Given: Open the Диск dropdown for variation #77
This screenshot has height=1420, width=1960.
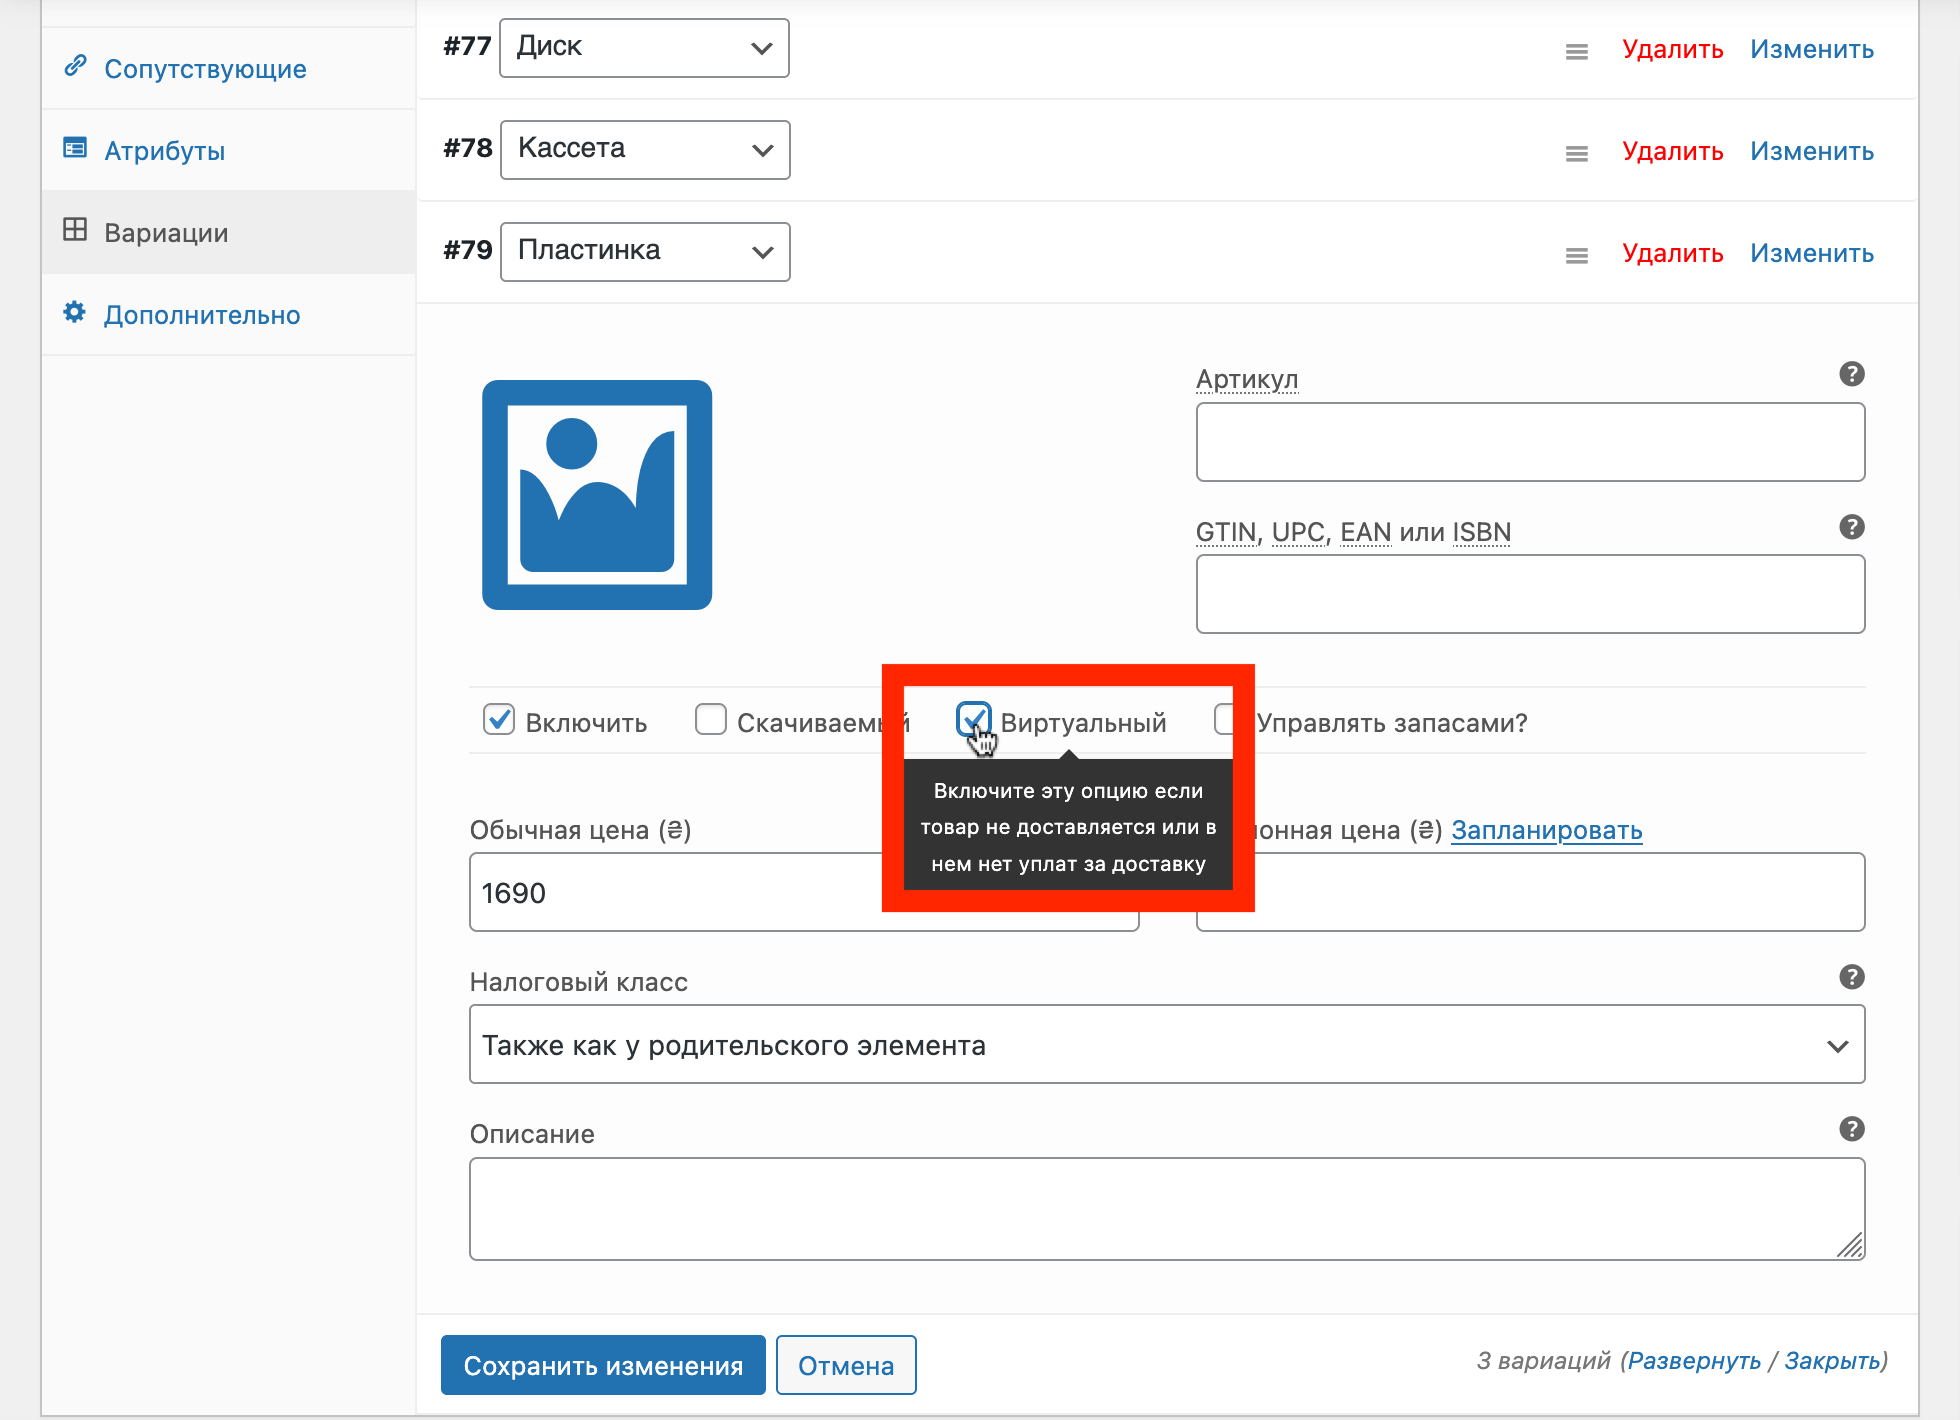Looking at the screenshot, I should [644, 48].
